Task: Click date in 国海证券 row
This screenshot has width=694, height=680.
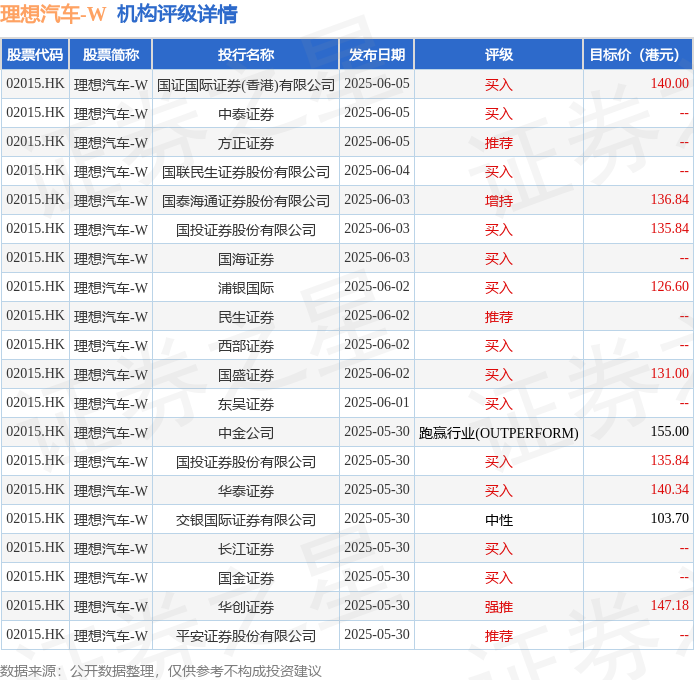Action: coord(377,257)
